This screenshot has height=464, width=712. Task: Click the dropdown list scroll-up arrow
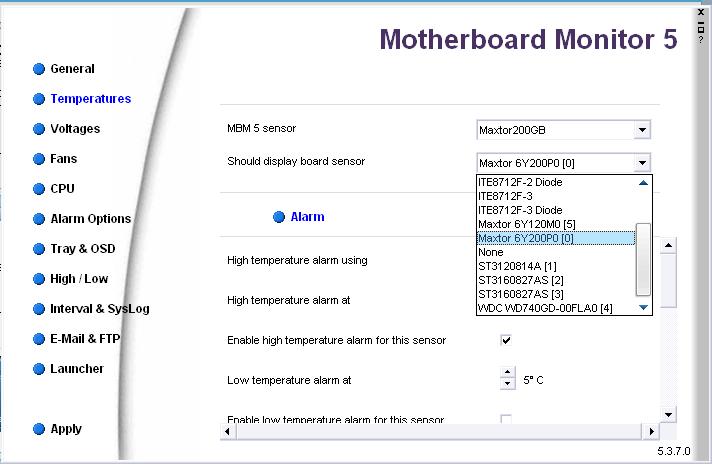pyautogui.click(x=643, y=183)
